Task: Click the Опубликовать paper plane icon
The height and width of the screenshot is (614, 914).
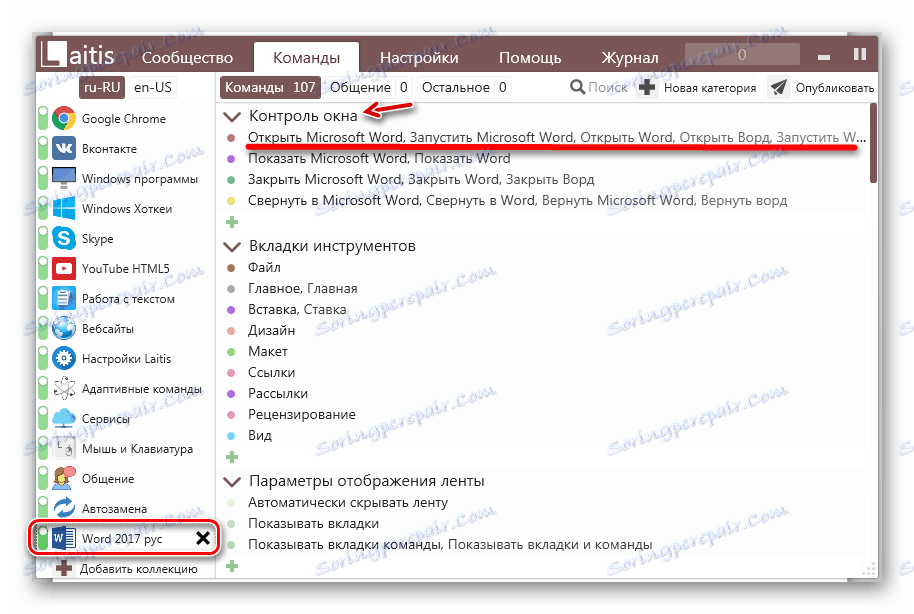Action: click(x=778, y=87)
